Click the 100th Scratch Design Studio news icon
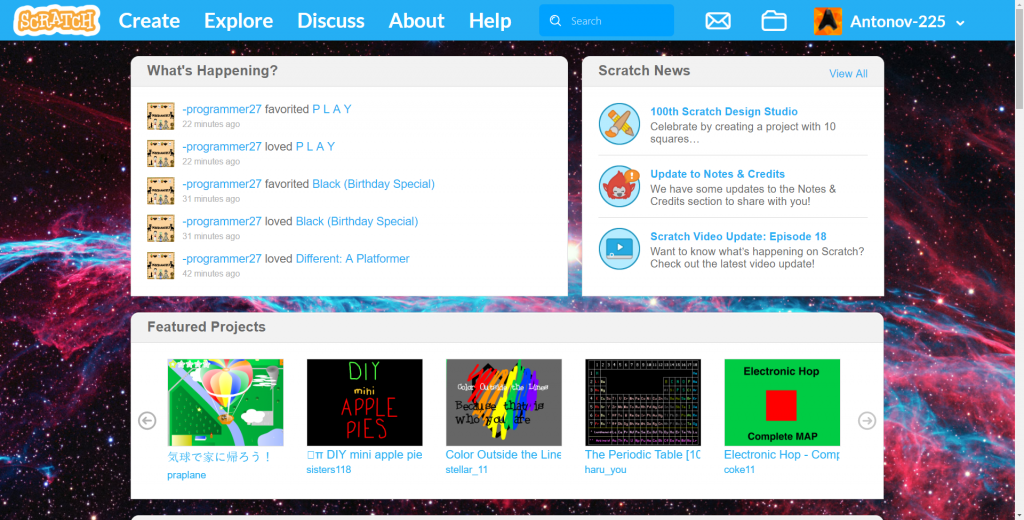 pyautogui.click(x=619, y=123)
